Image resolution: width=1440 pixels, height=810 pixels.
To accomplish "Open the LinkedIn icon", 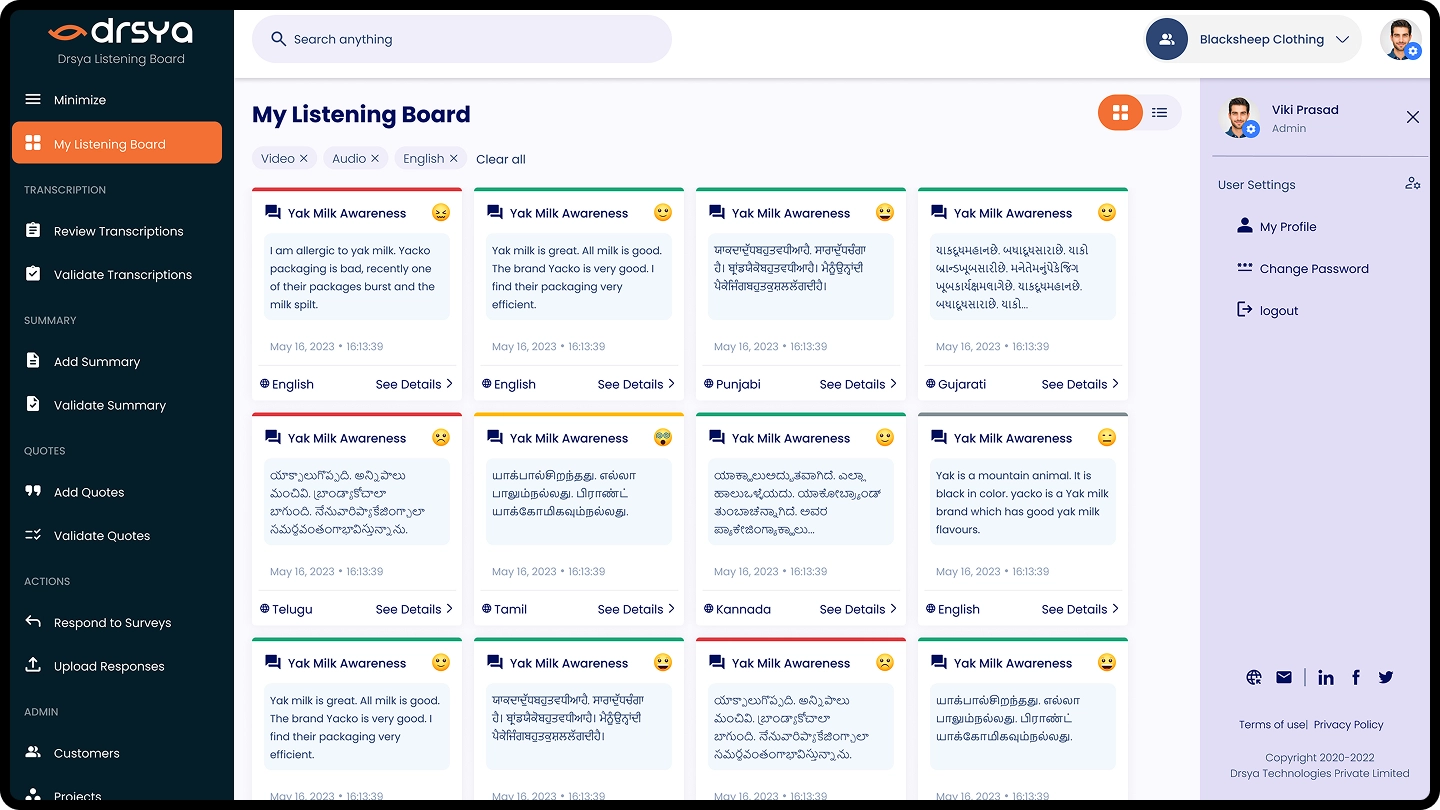I will (1326, 677).
